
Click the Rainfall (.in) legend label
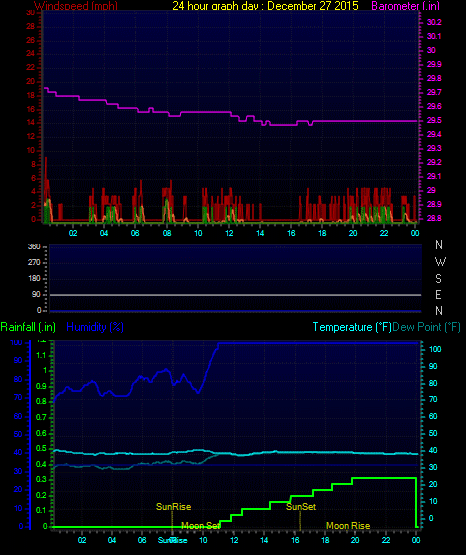coord(28,327)
